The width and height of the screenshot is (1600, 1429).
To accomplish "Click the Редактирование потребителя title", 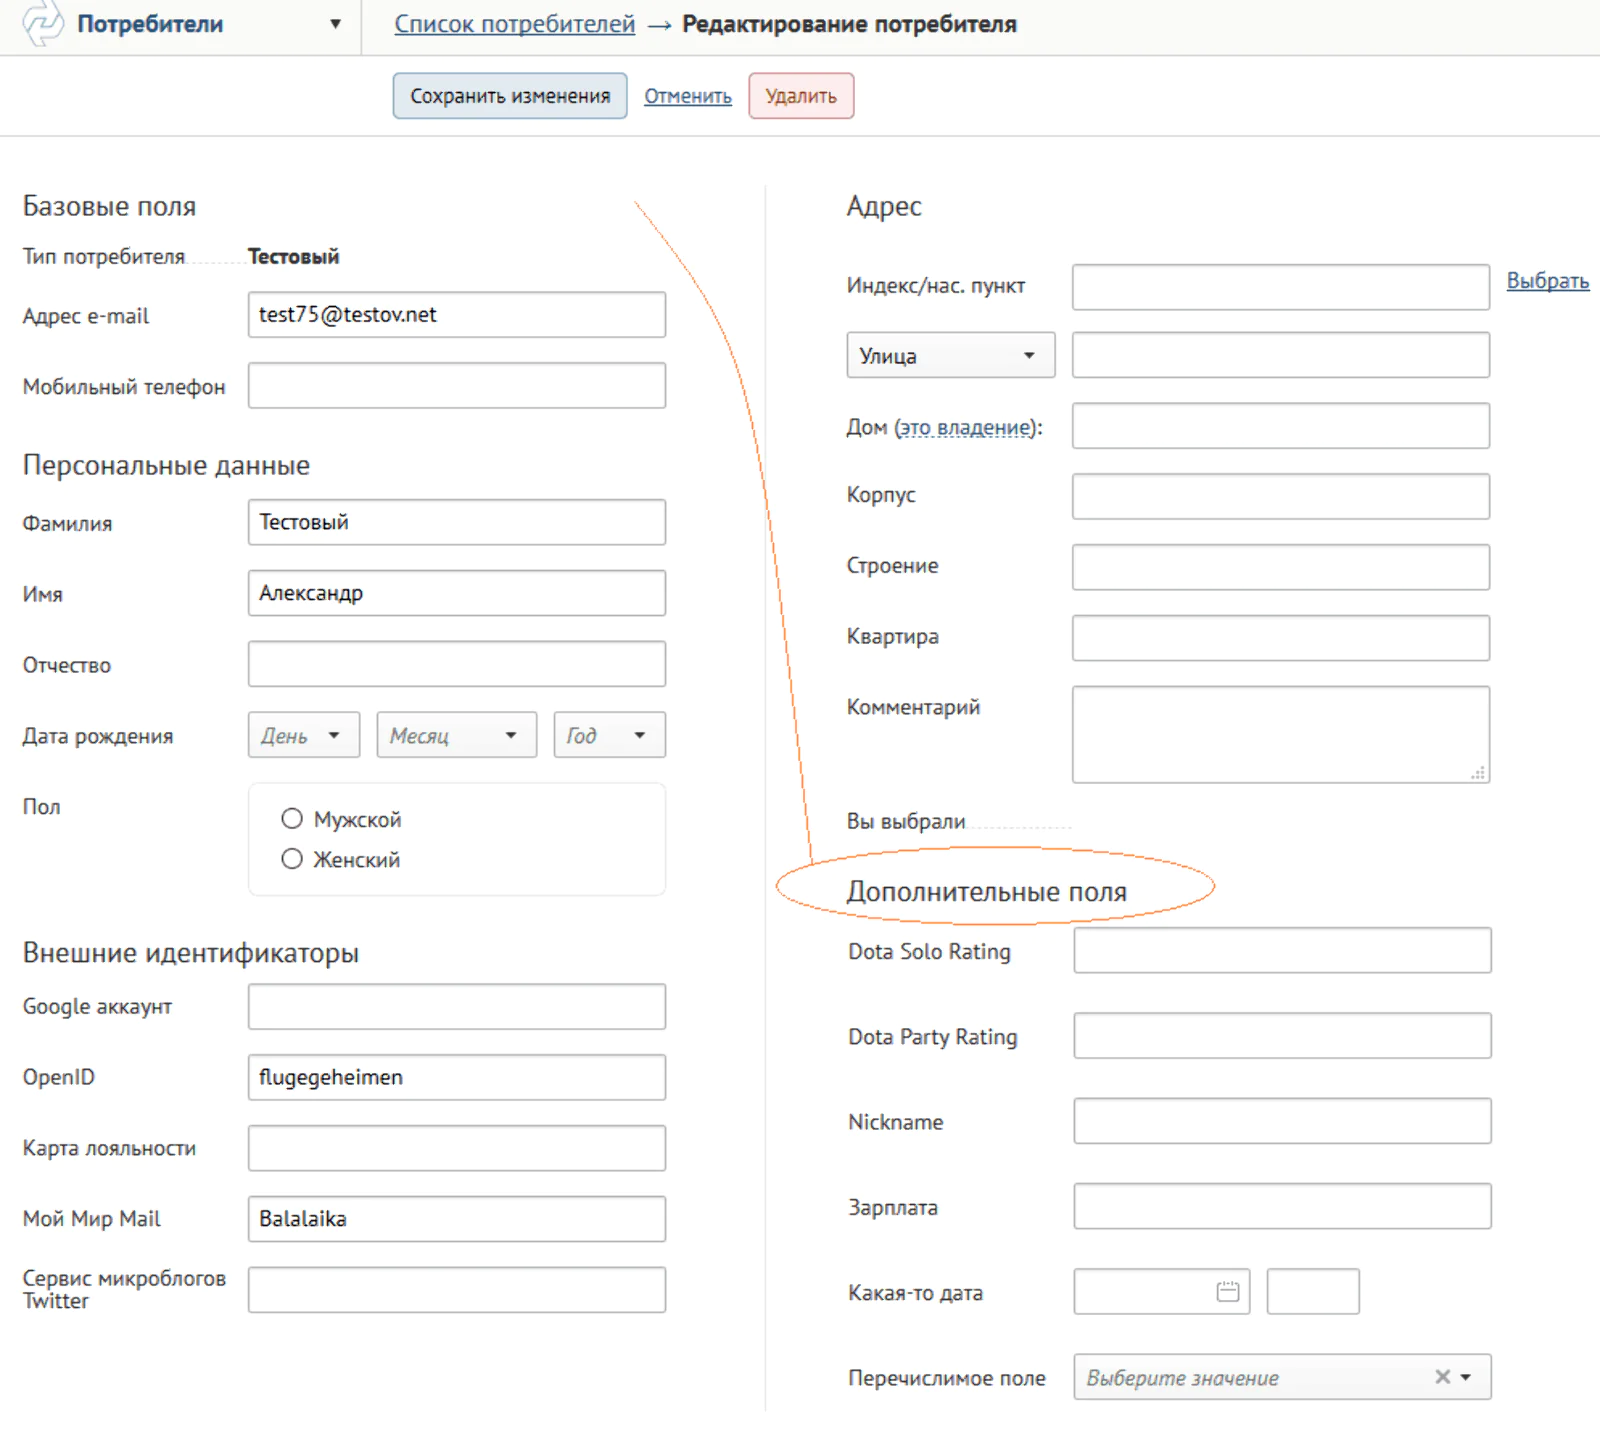I will (x=849, y=24).
